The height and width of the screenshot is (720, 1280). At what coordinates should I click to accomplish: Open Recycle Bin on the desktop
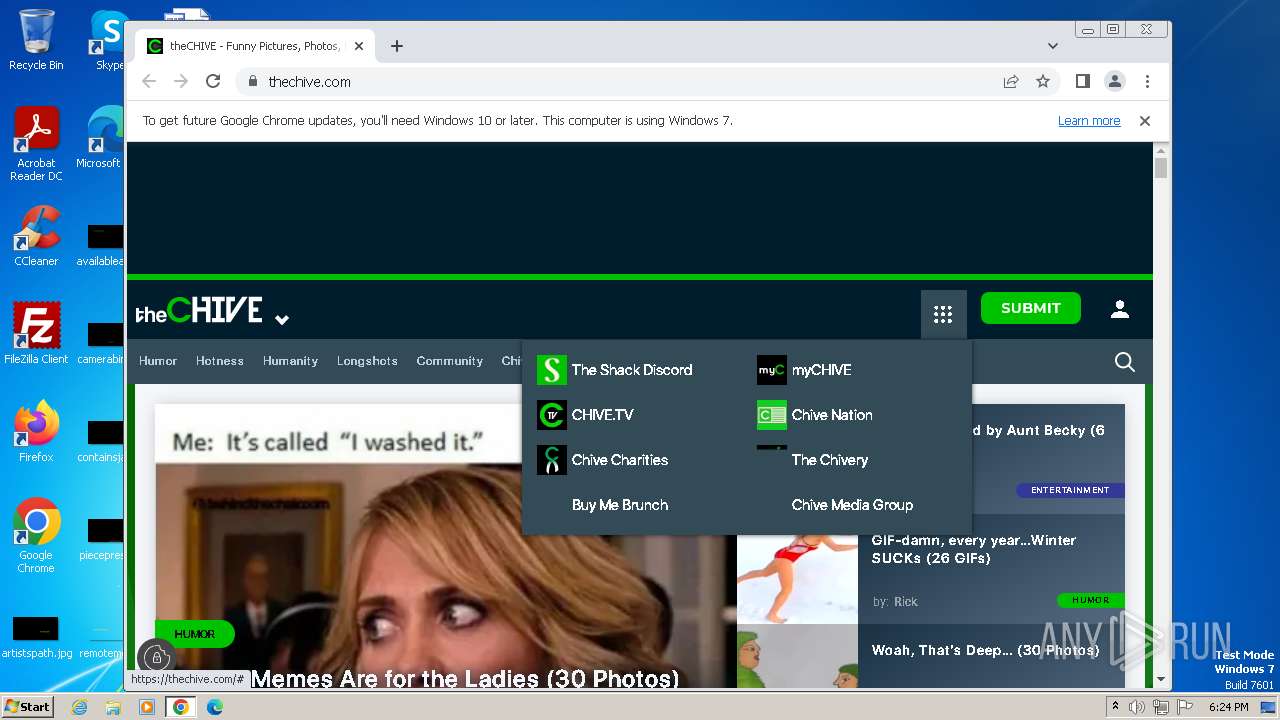coord(36,40)
